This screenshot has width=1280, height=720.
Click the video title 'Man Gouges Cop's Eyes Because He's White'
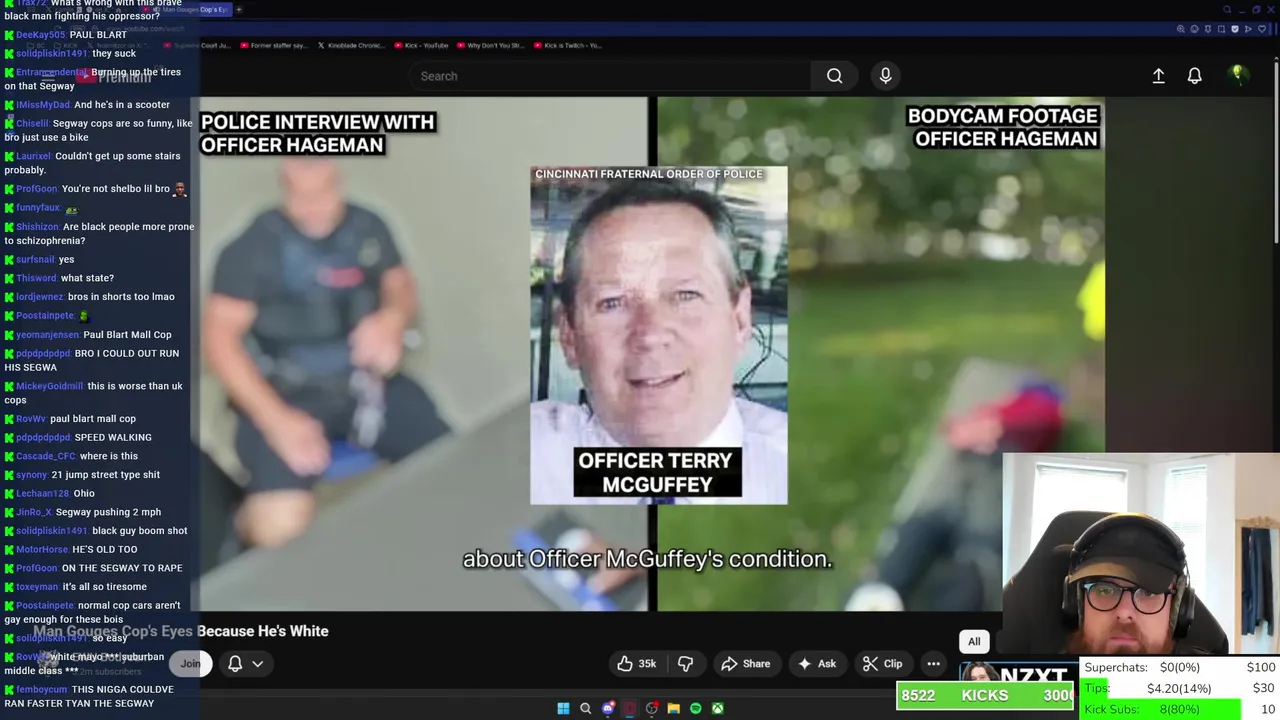(181, 631)
